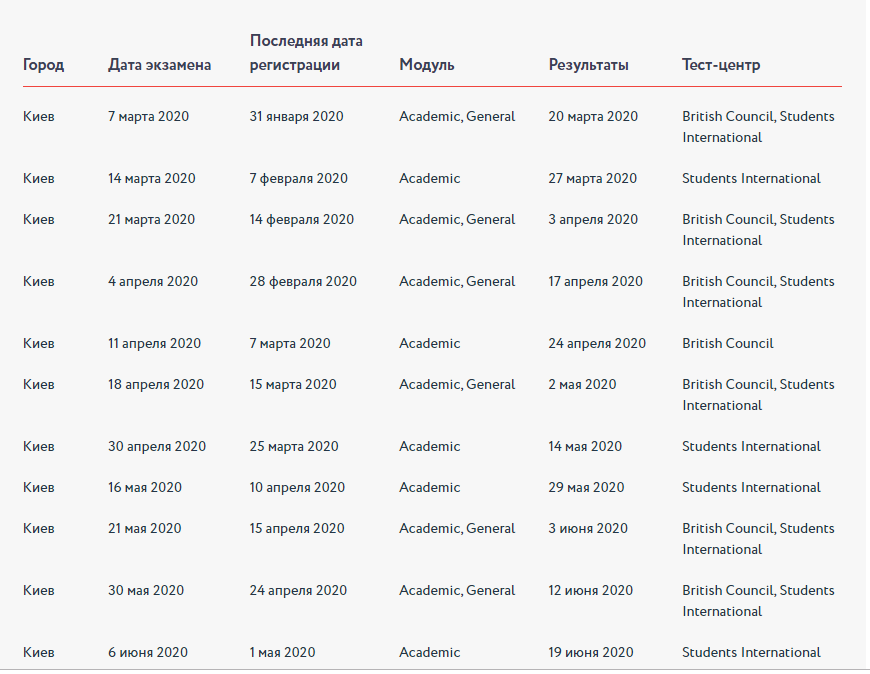Click the 'Тест-центр' column header

click(x=721, y=65)
